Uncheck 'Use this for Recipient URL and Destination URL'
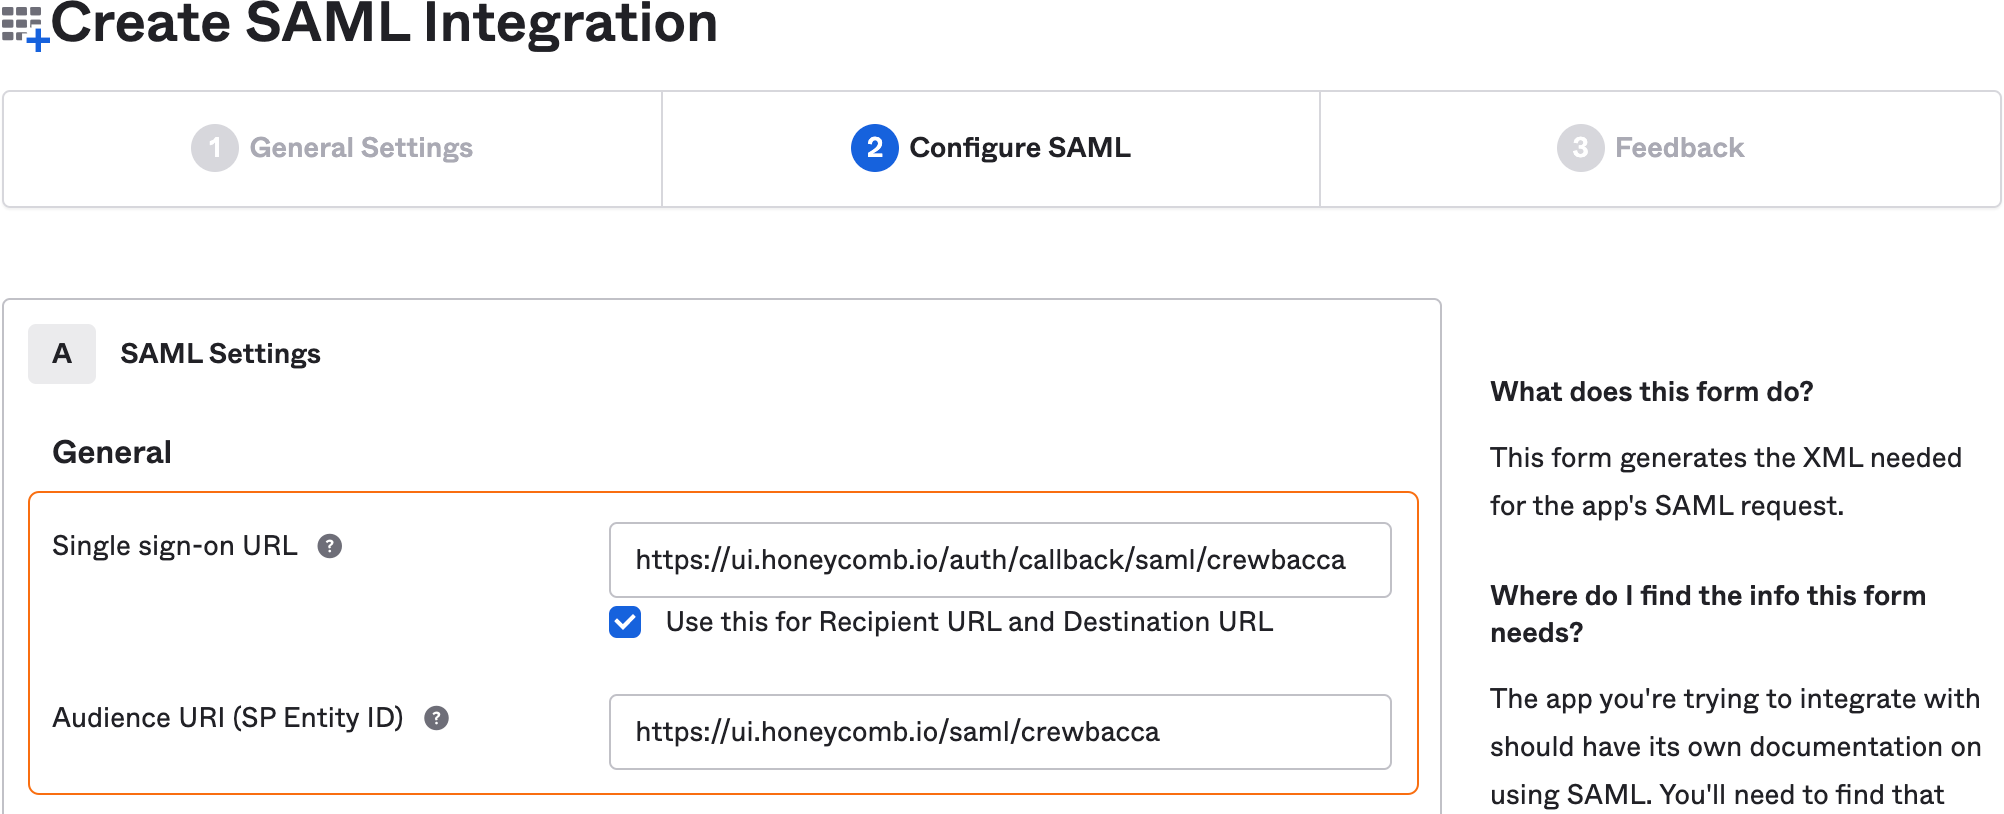 (624, 622)
